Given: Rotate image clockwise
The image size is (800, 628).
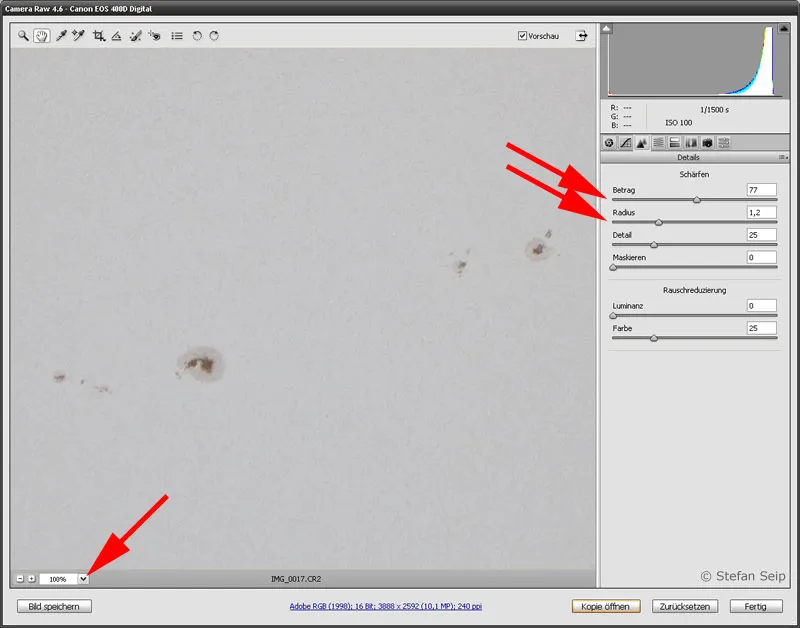Looking at the screenshot, I should 214,36.
